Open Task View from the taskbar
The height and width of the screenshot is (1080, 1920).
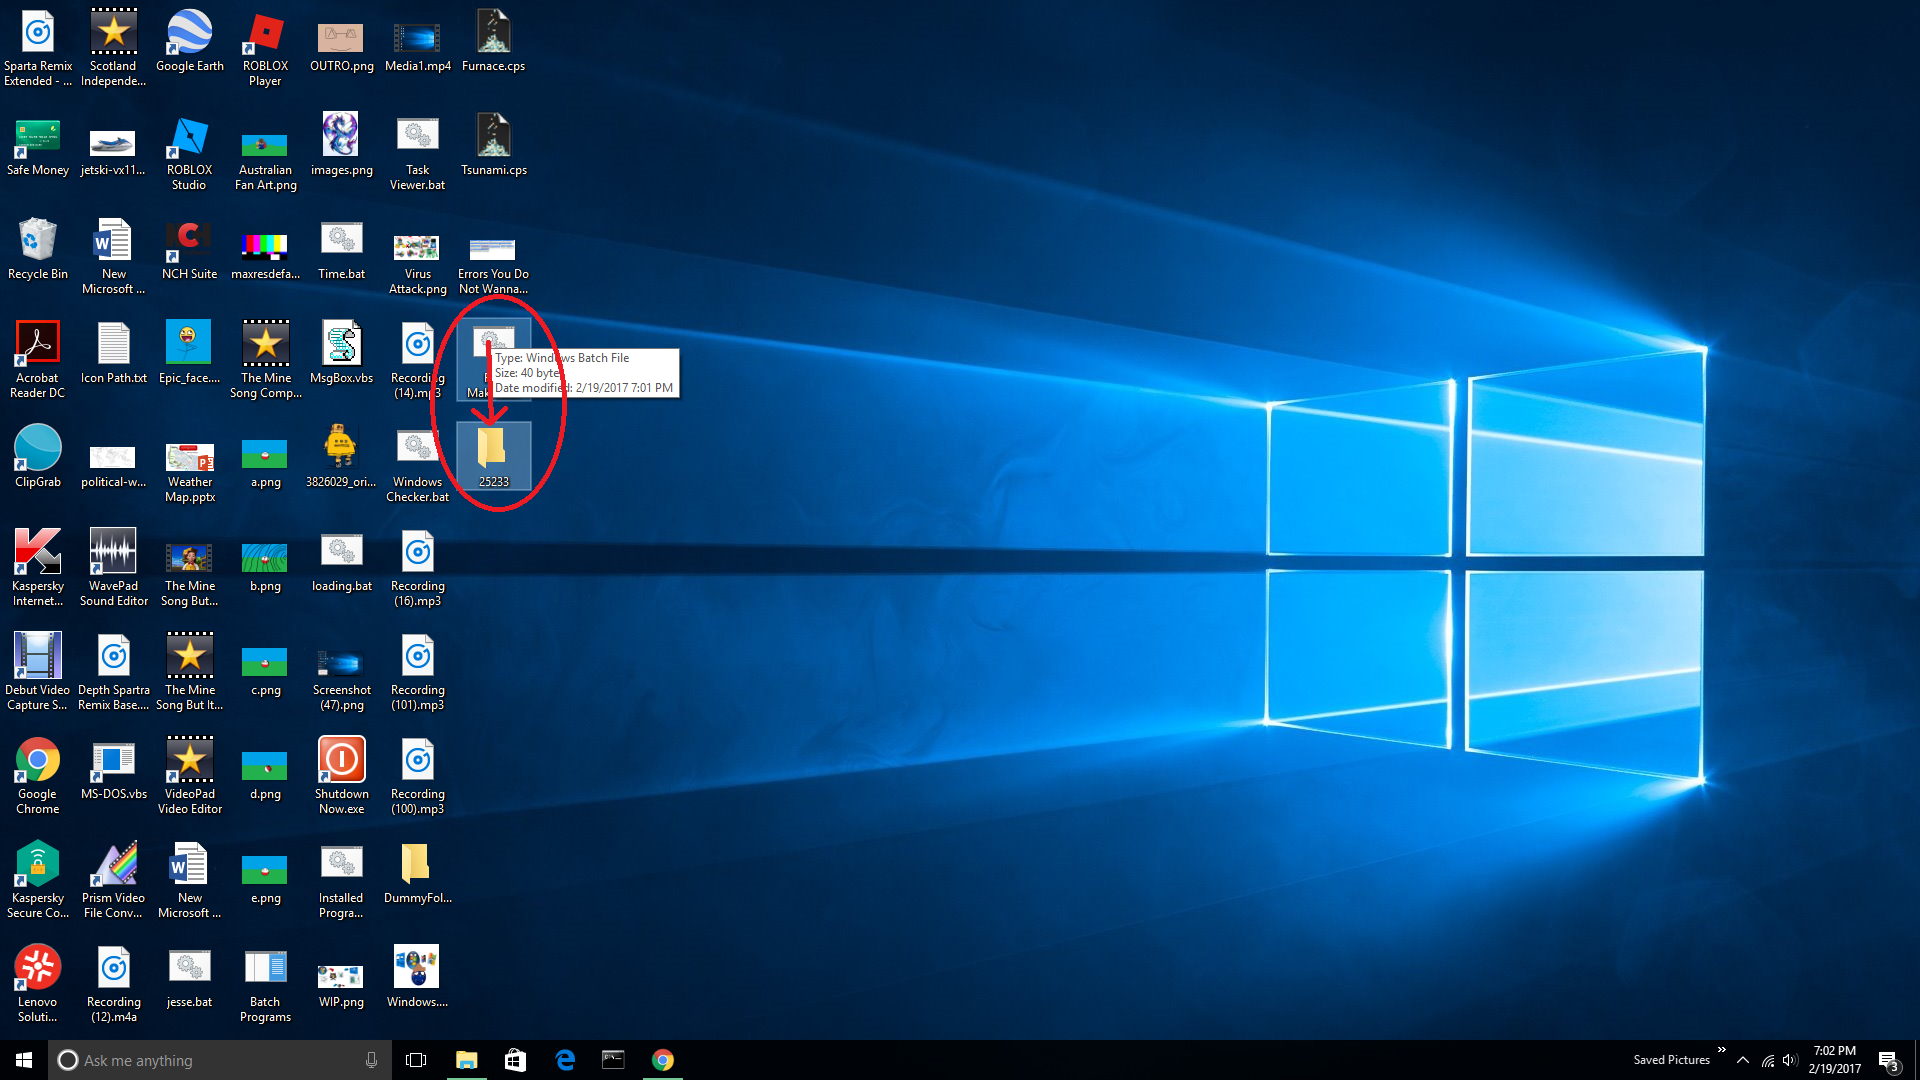[416, 1060]
